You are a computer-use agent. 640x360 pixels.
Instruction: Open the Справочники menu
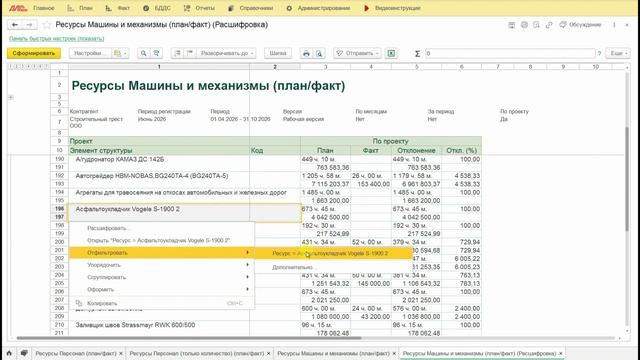click(x=251, y=8)
